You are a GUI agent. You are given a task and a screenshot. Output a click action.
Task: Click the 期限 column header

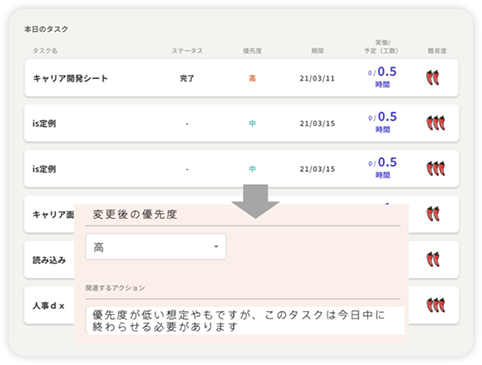point(317,51)
